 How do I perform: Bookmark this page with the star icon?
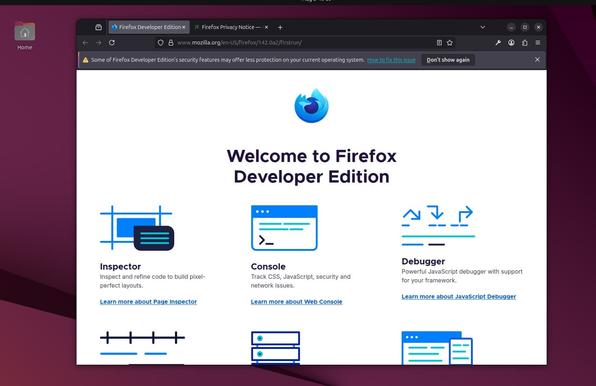click(x=450, y=43)
